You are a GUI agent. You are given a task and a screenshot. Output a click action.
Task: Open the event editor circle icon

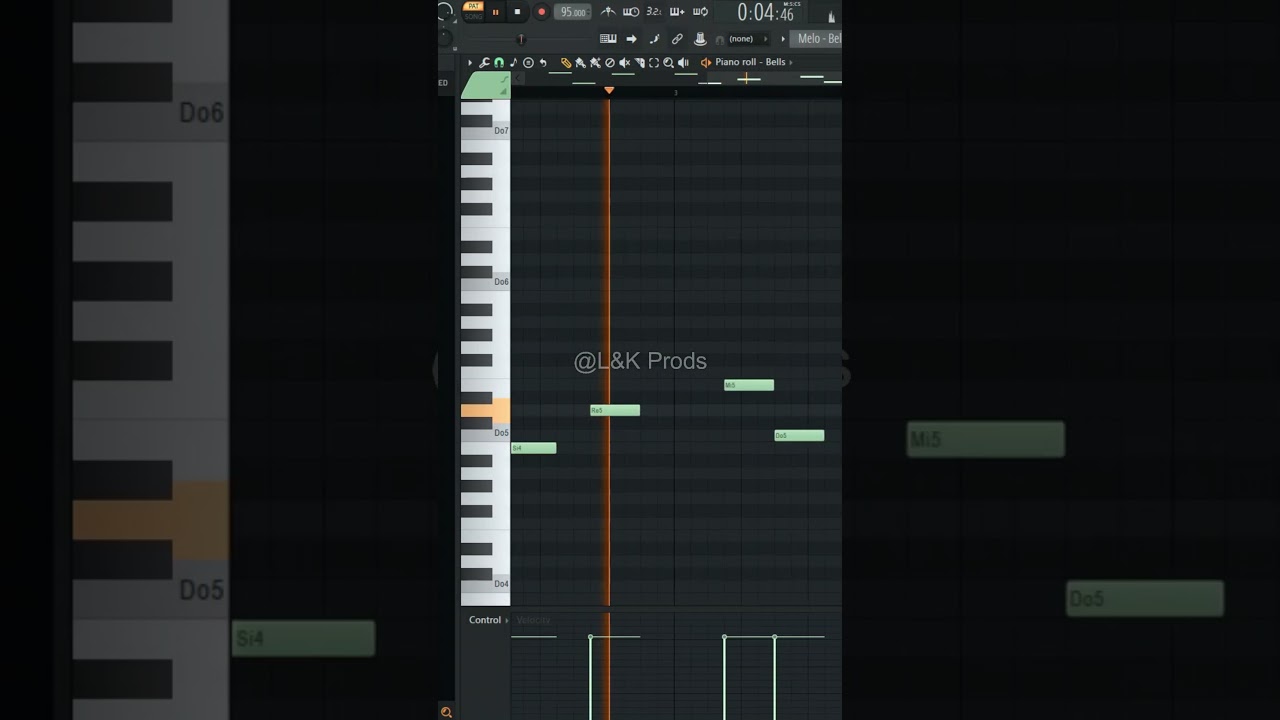point(528,62)
